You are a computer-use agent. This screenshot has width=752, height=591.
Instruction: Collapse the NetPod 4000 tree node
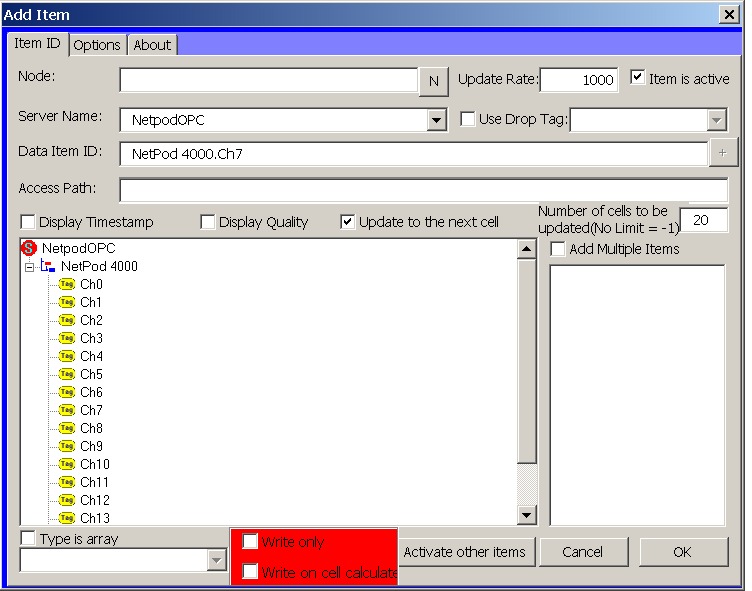tap(29, 267)
